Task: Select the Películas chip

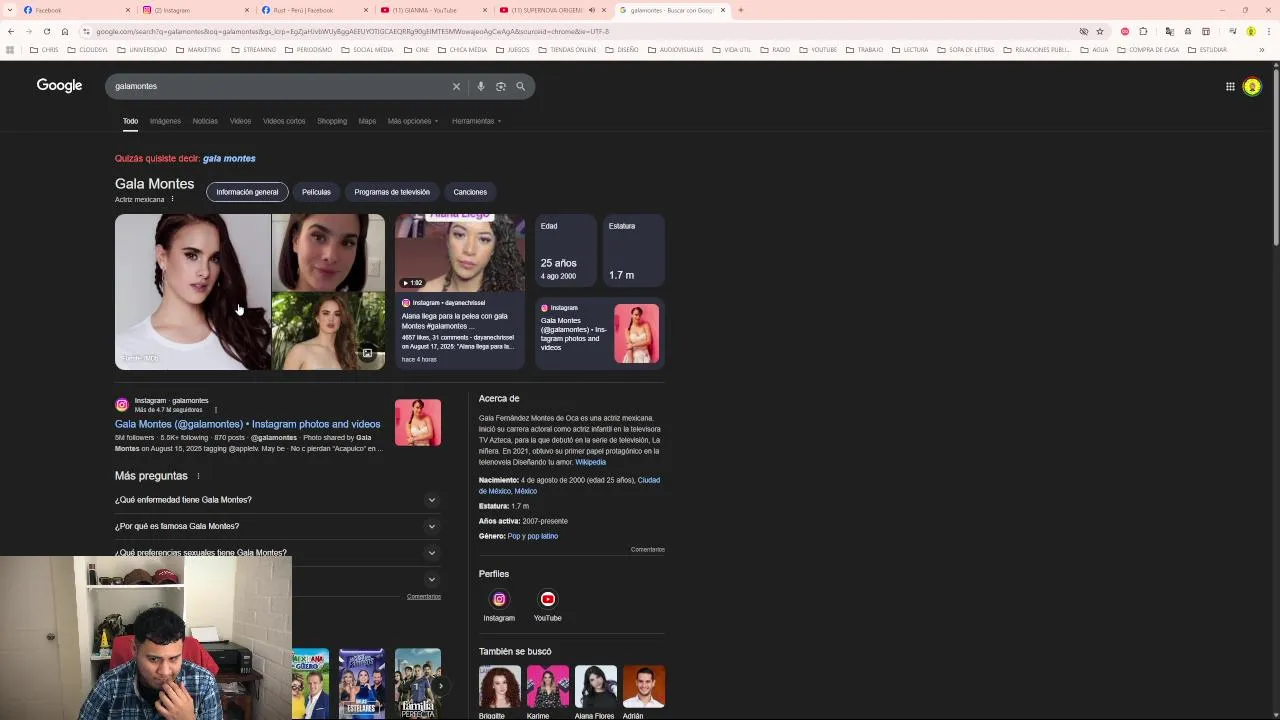Action: (x=316, y=192)
